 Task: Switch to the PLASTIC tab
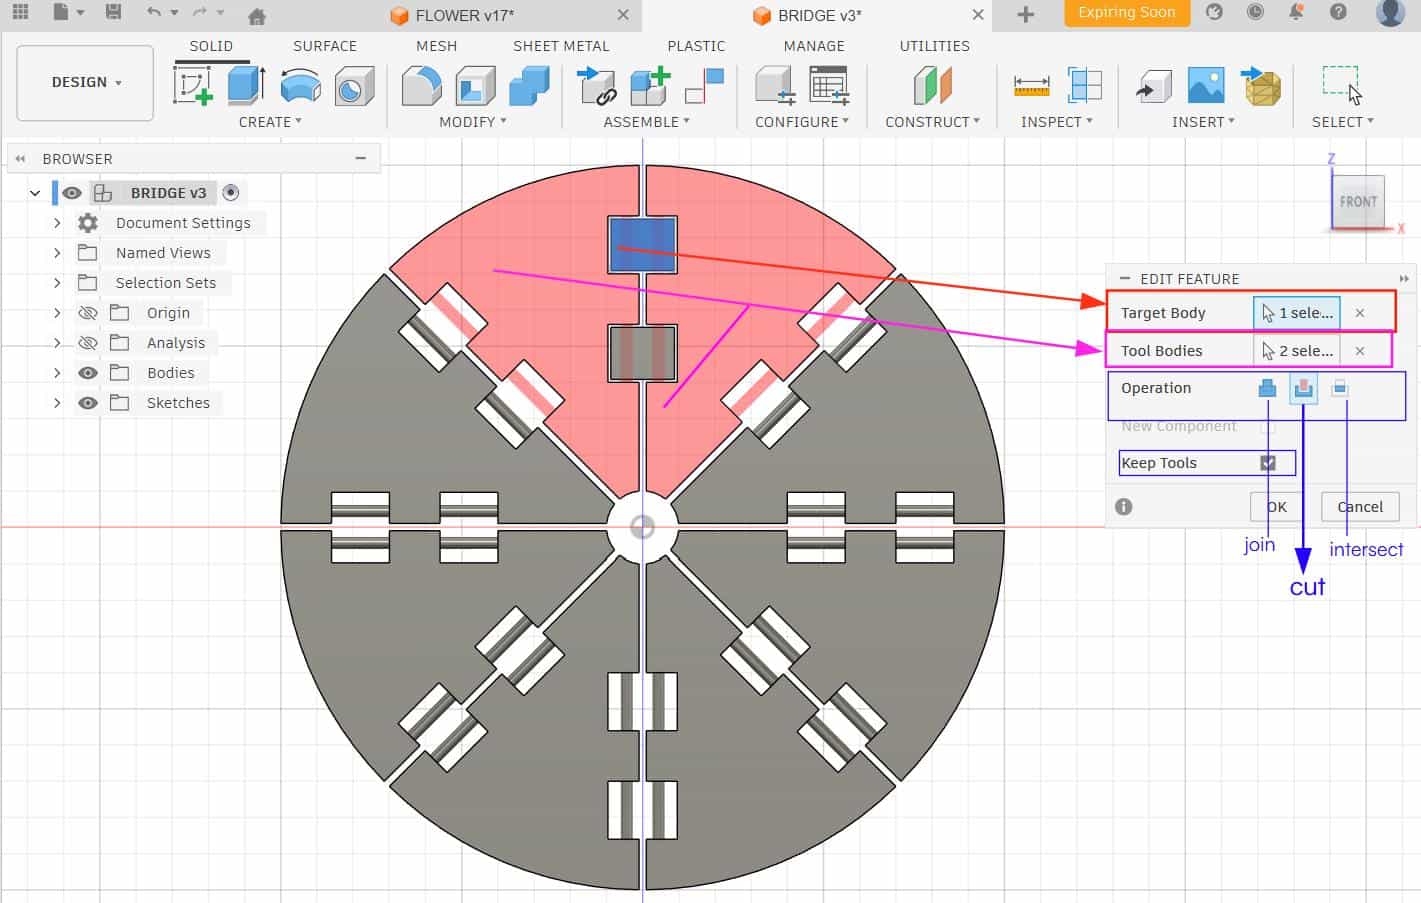click(x=696, y=46)
